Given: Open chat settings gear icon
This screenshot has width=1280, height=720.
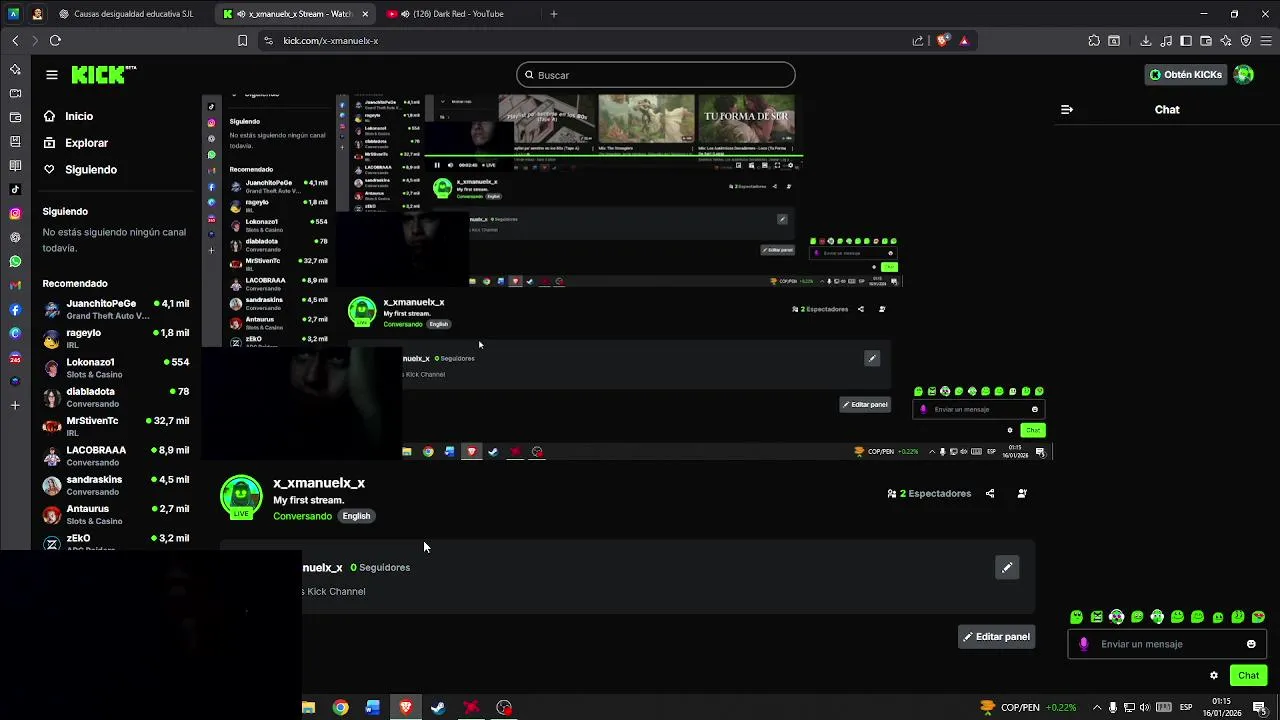Looking at the screenshot, I should tap(1214, 675).
